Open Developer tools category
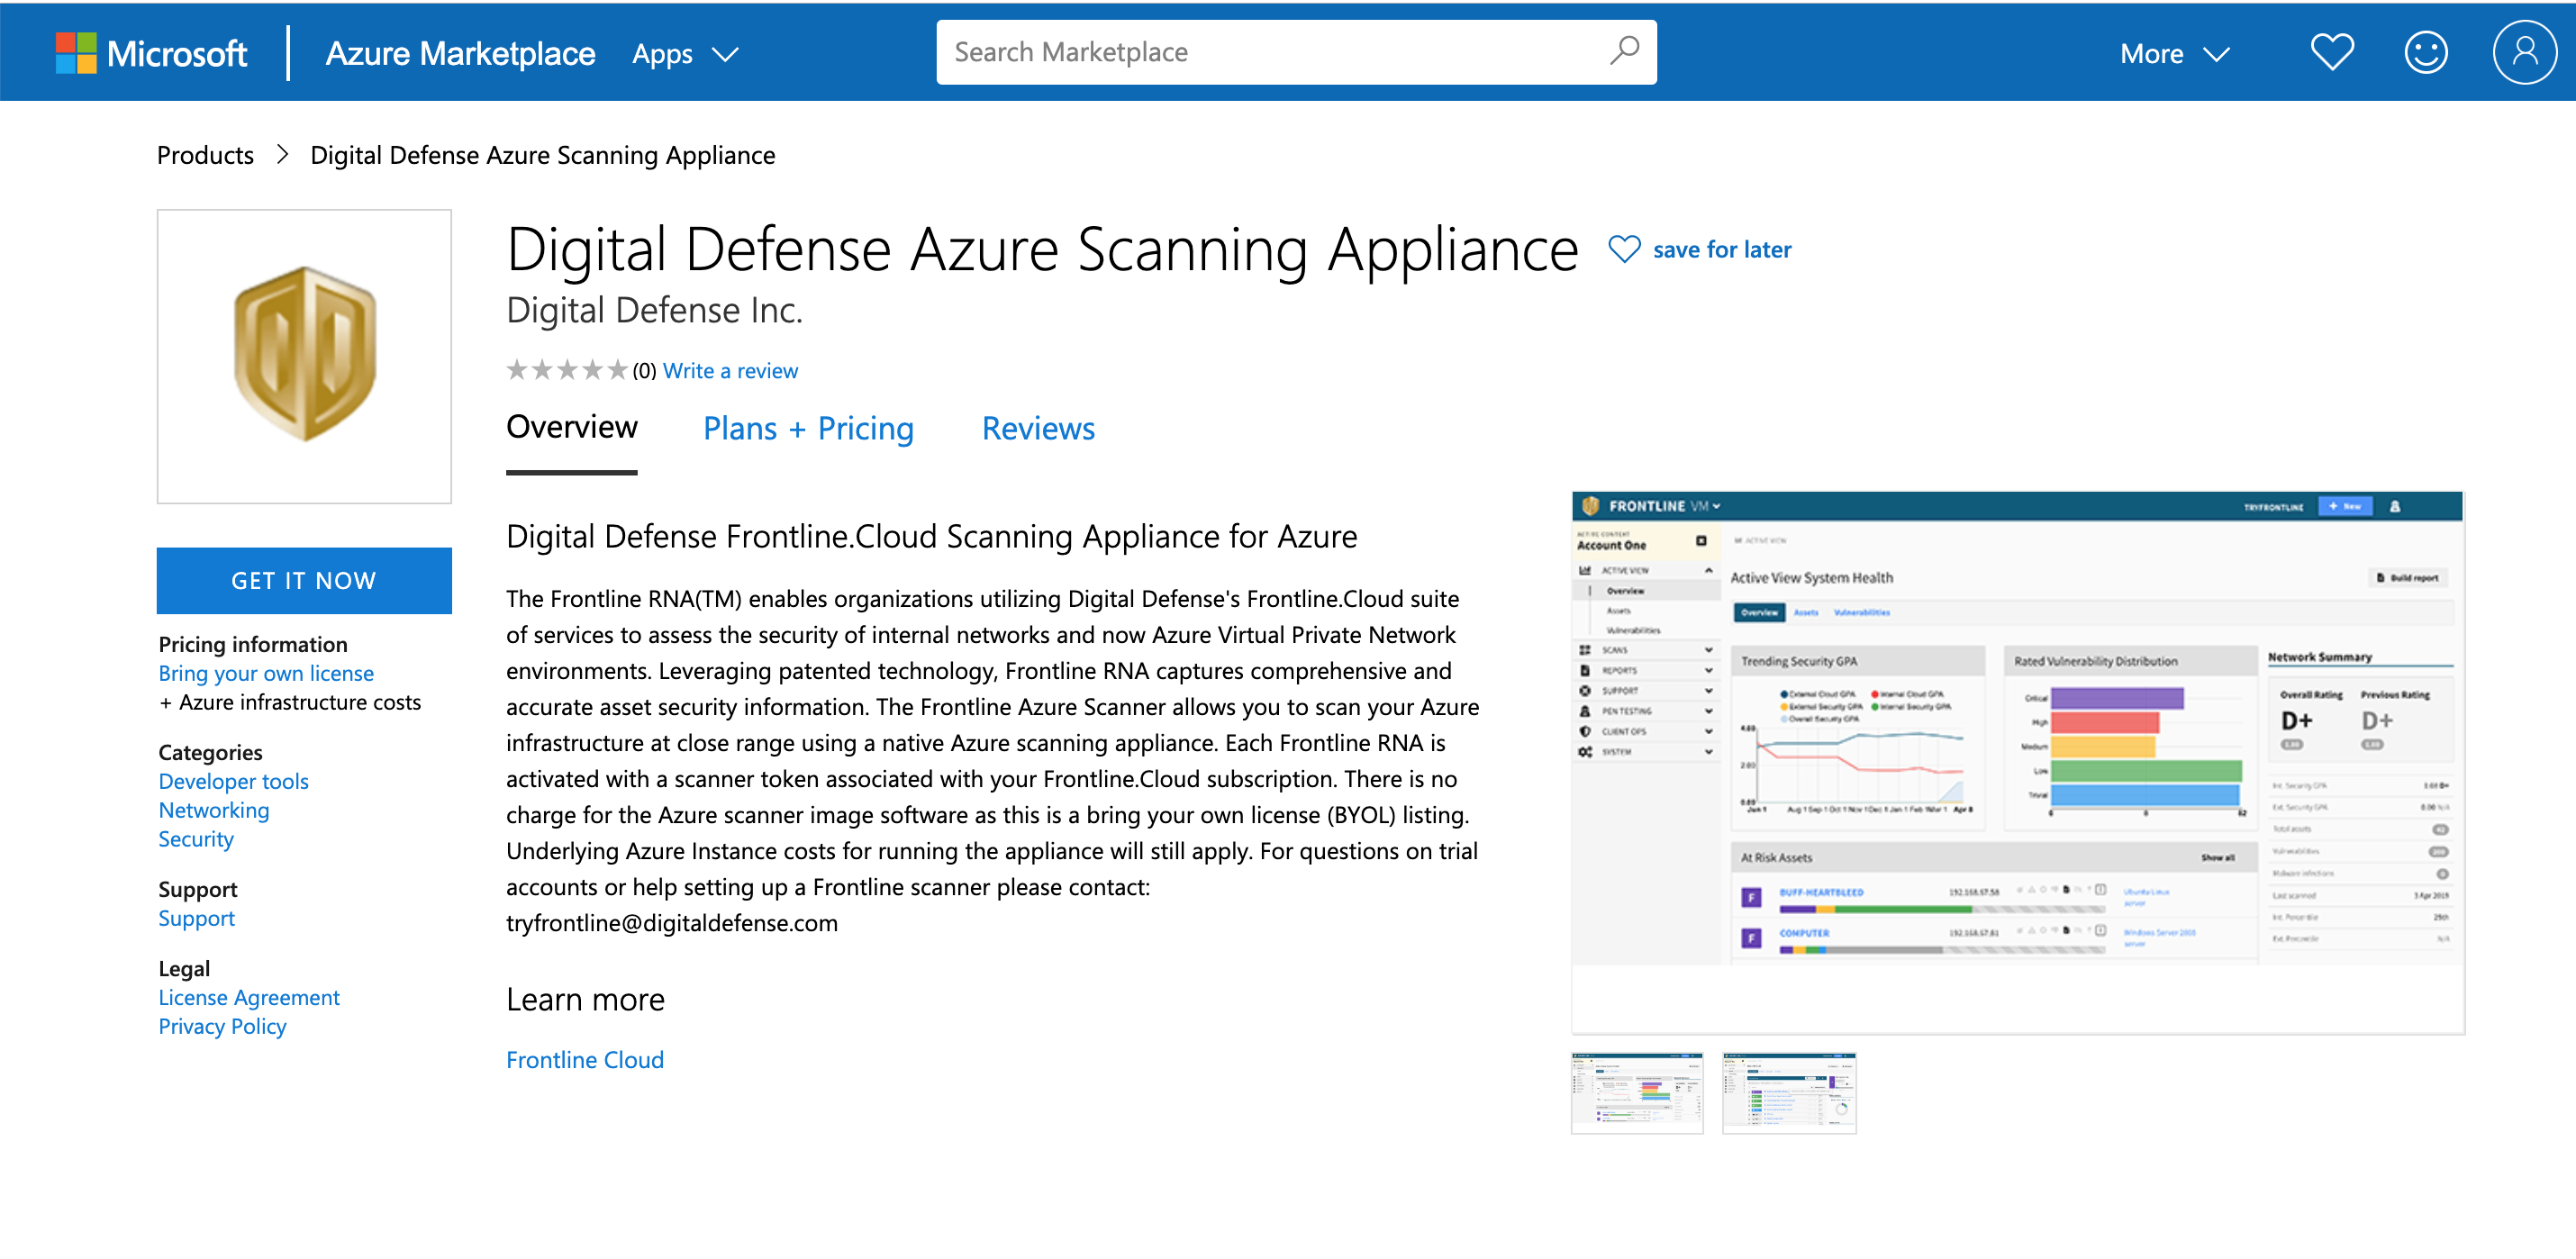This screenshot has width=2576, height=1259. pyautogui.click(x=233, y=781)
